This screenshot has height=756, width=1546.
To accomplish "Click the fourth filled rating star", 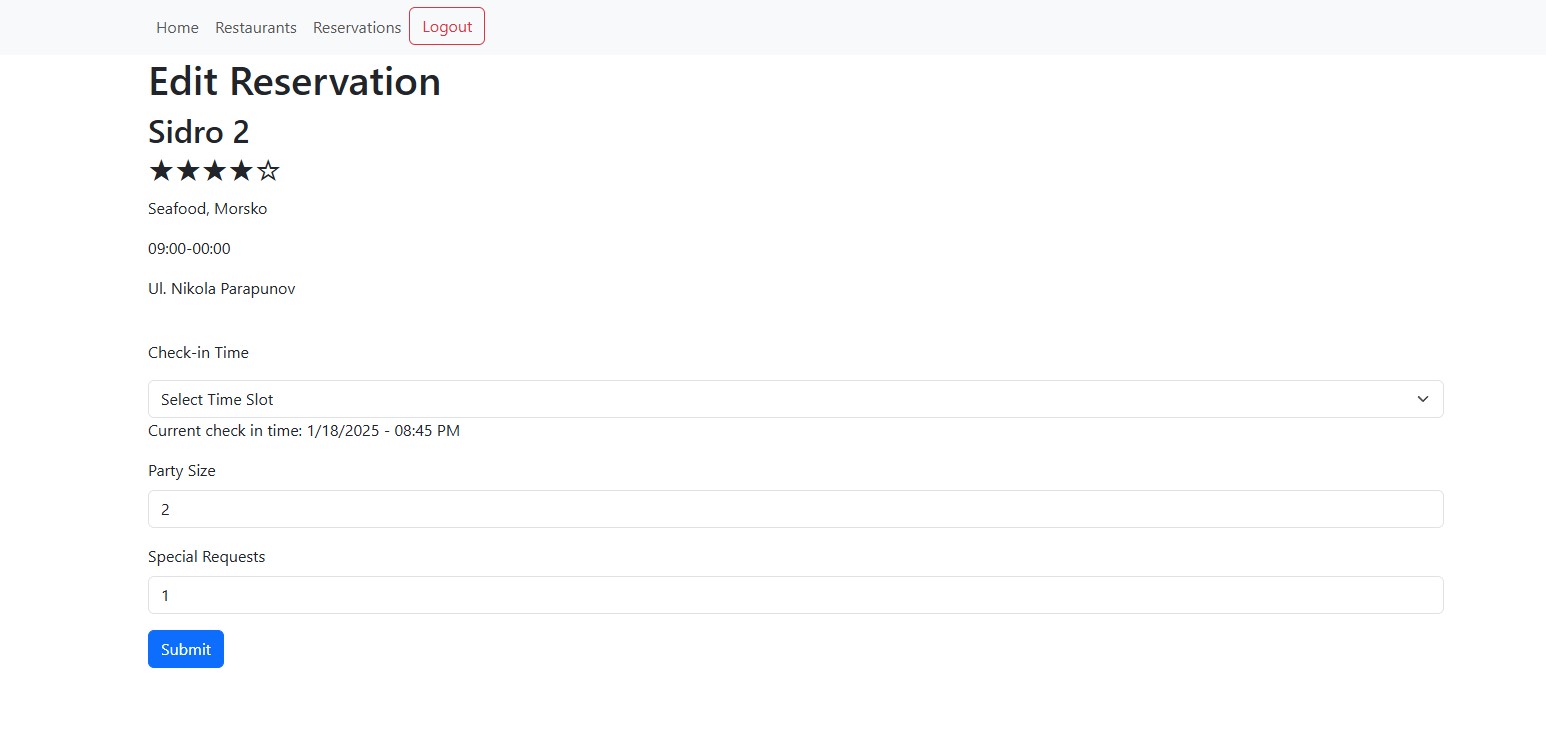I will pos(241,171).
